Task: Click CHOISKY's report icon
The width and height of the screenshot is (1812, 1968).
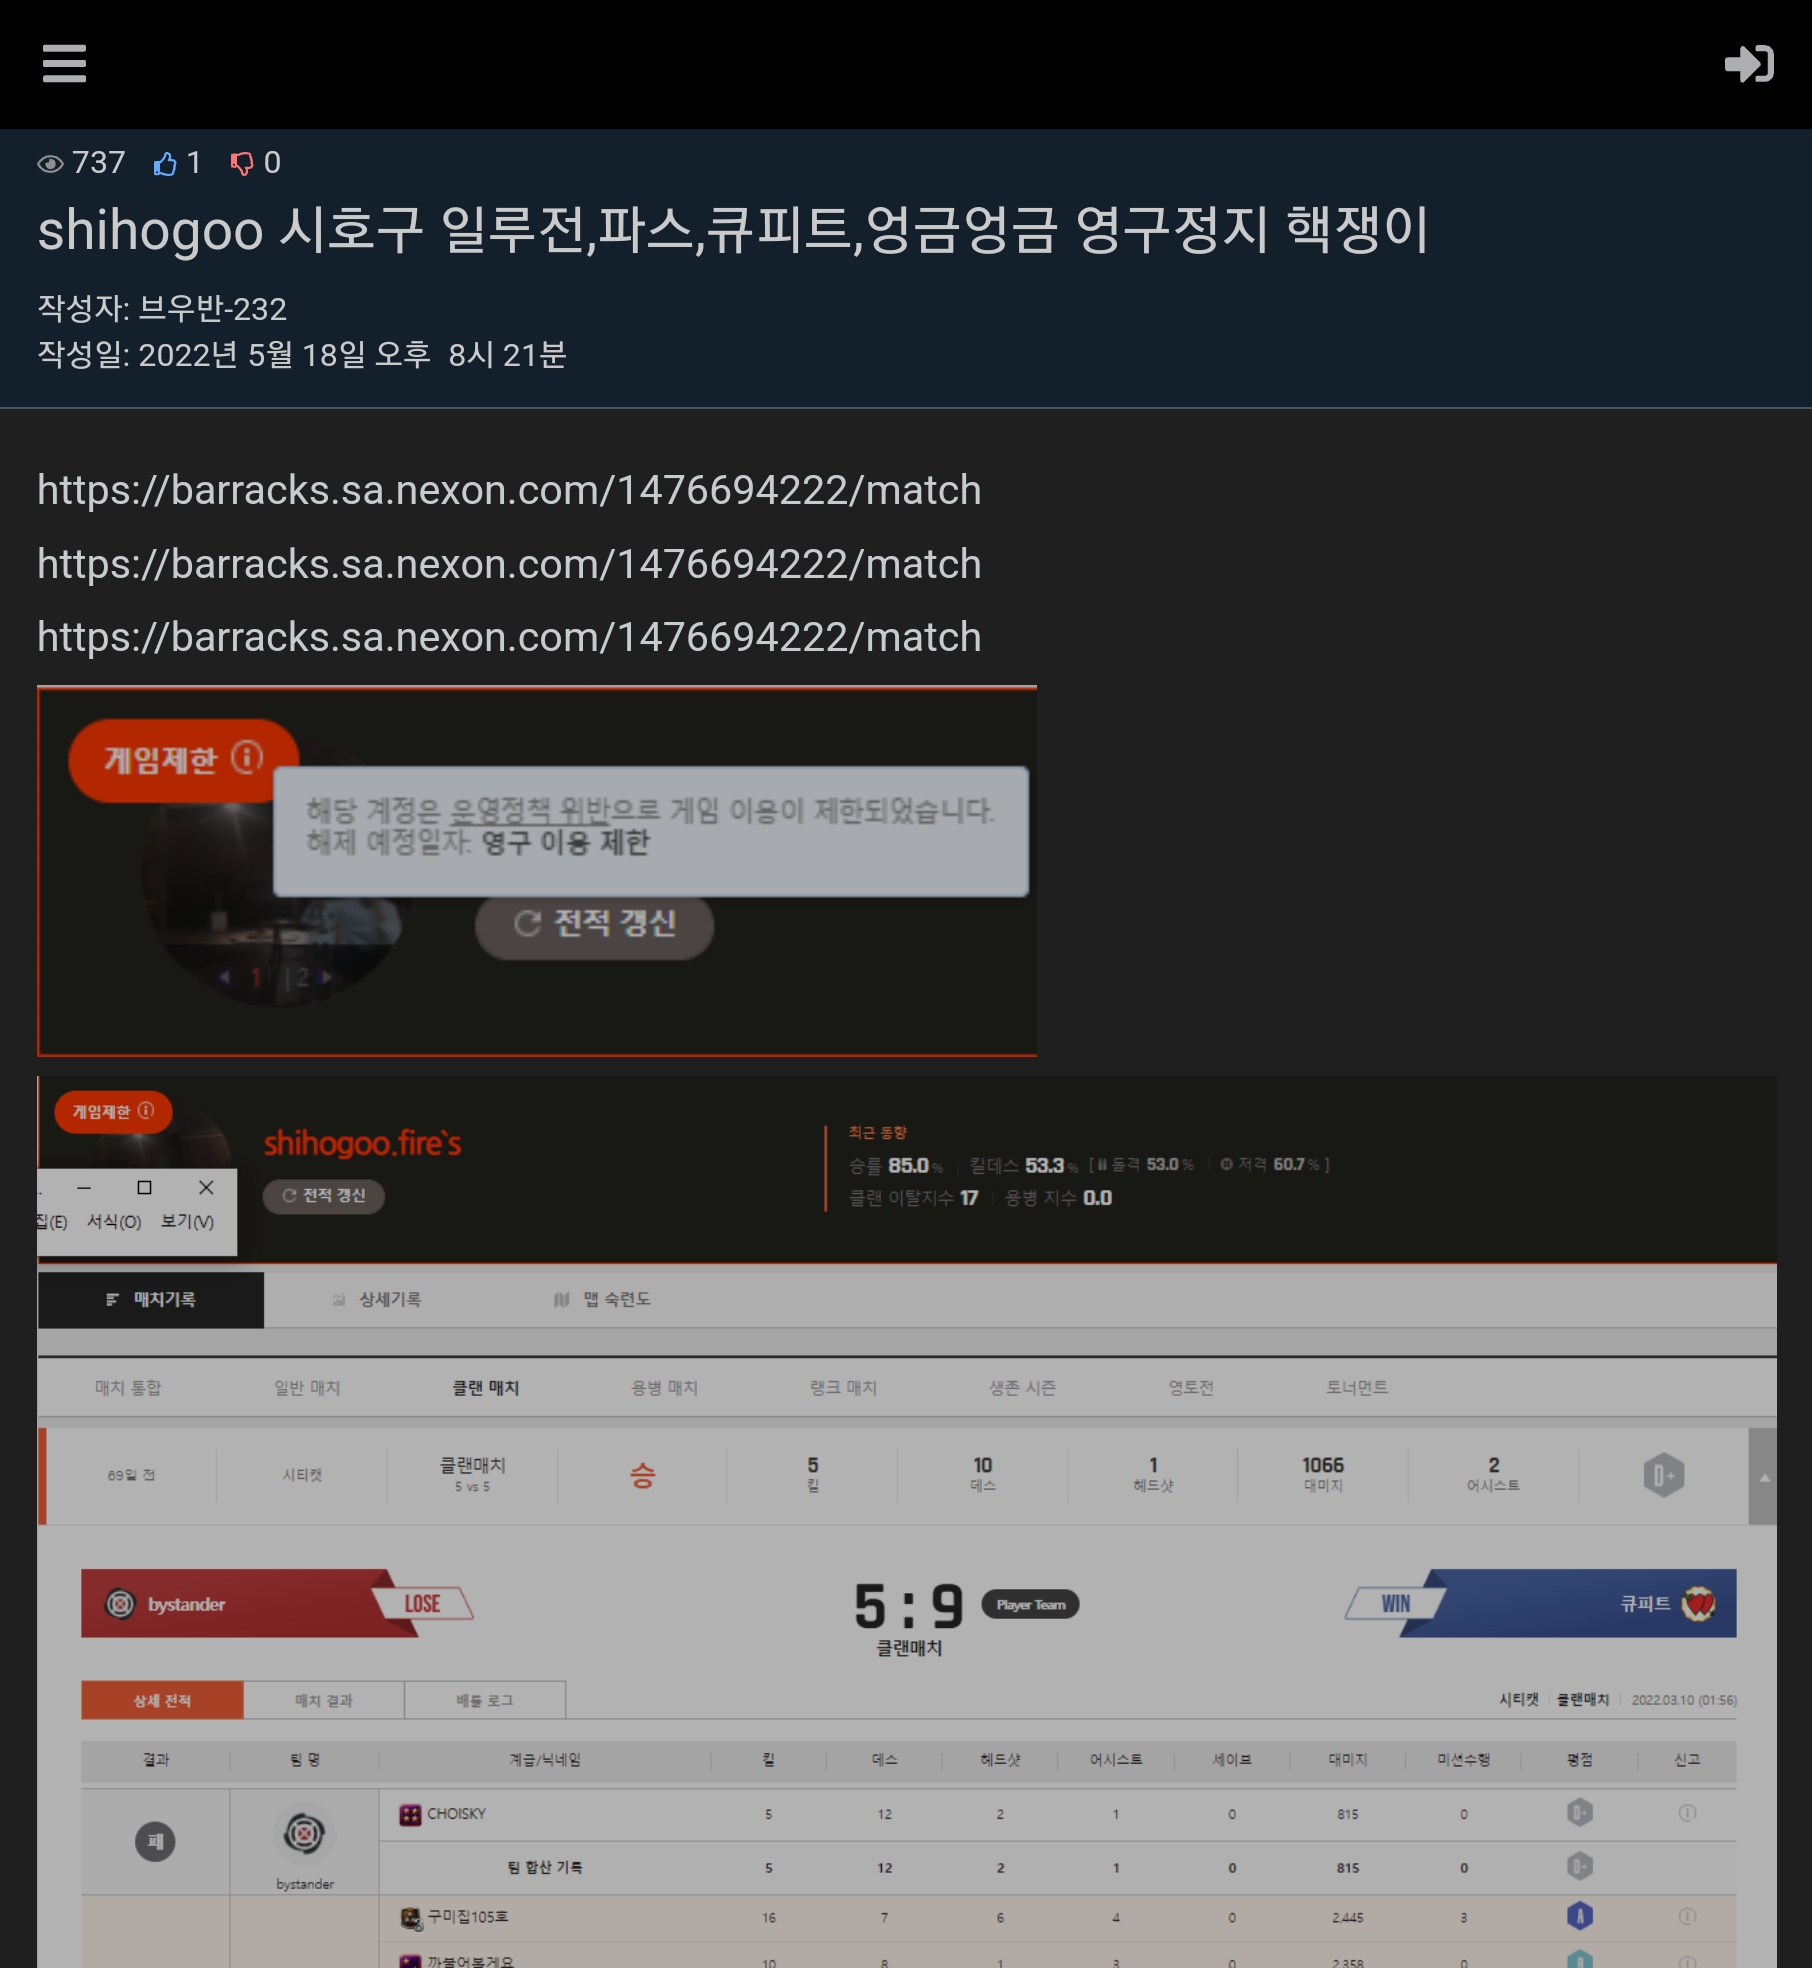Action: tap(1687, 1813)
